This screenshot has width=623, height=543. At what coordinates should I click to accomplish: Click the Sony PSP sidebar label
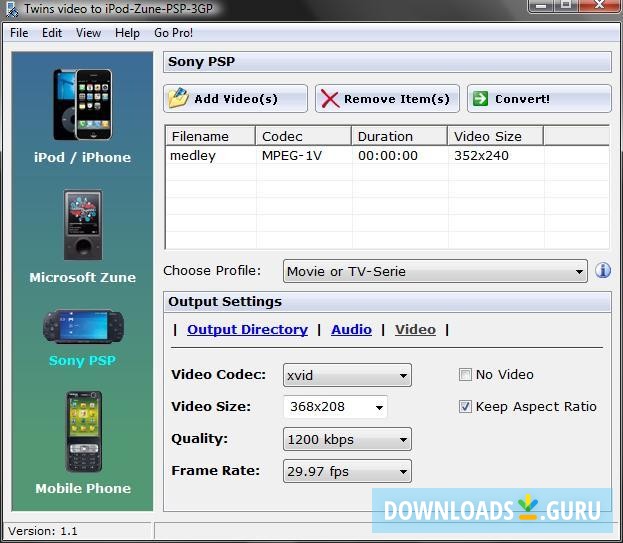point(82,361)
